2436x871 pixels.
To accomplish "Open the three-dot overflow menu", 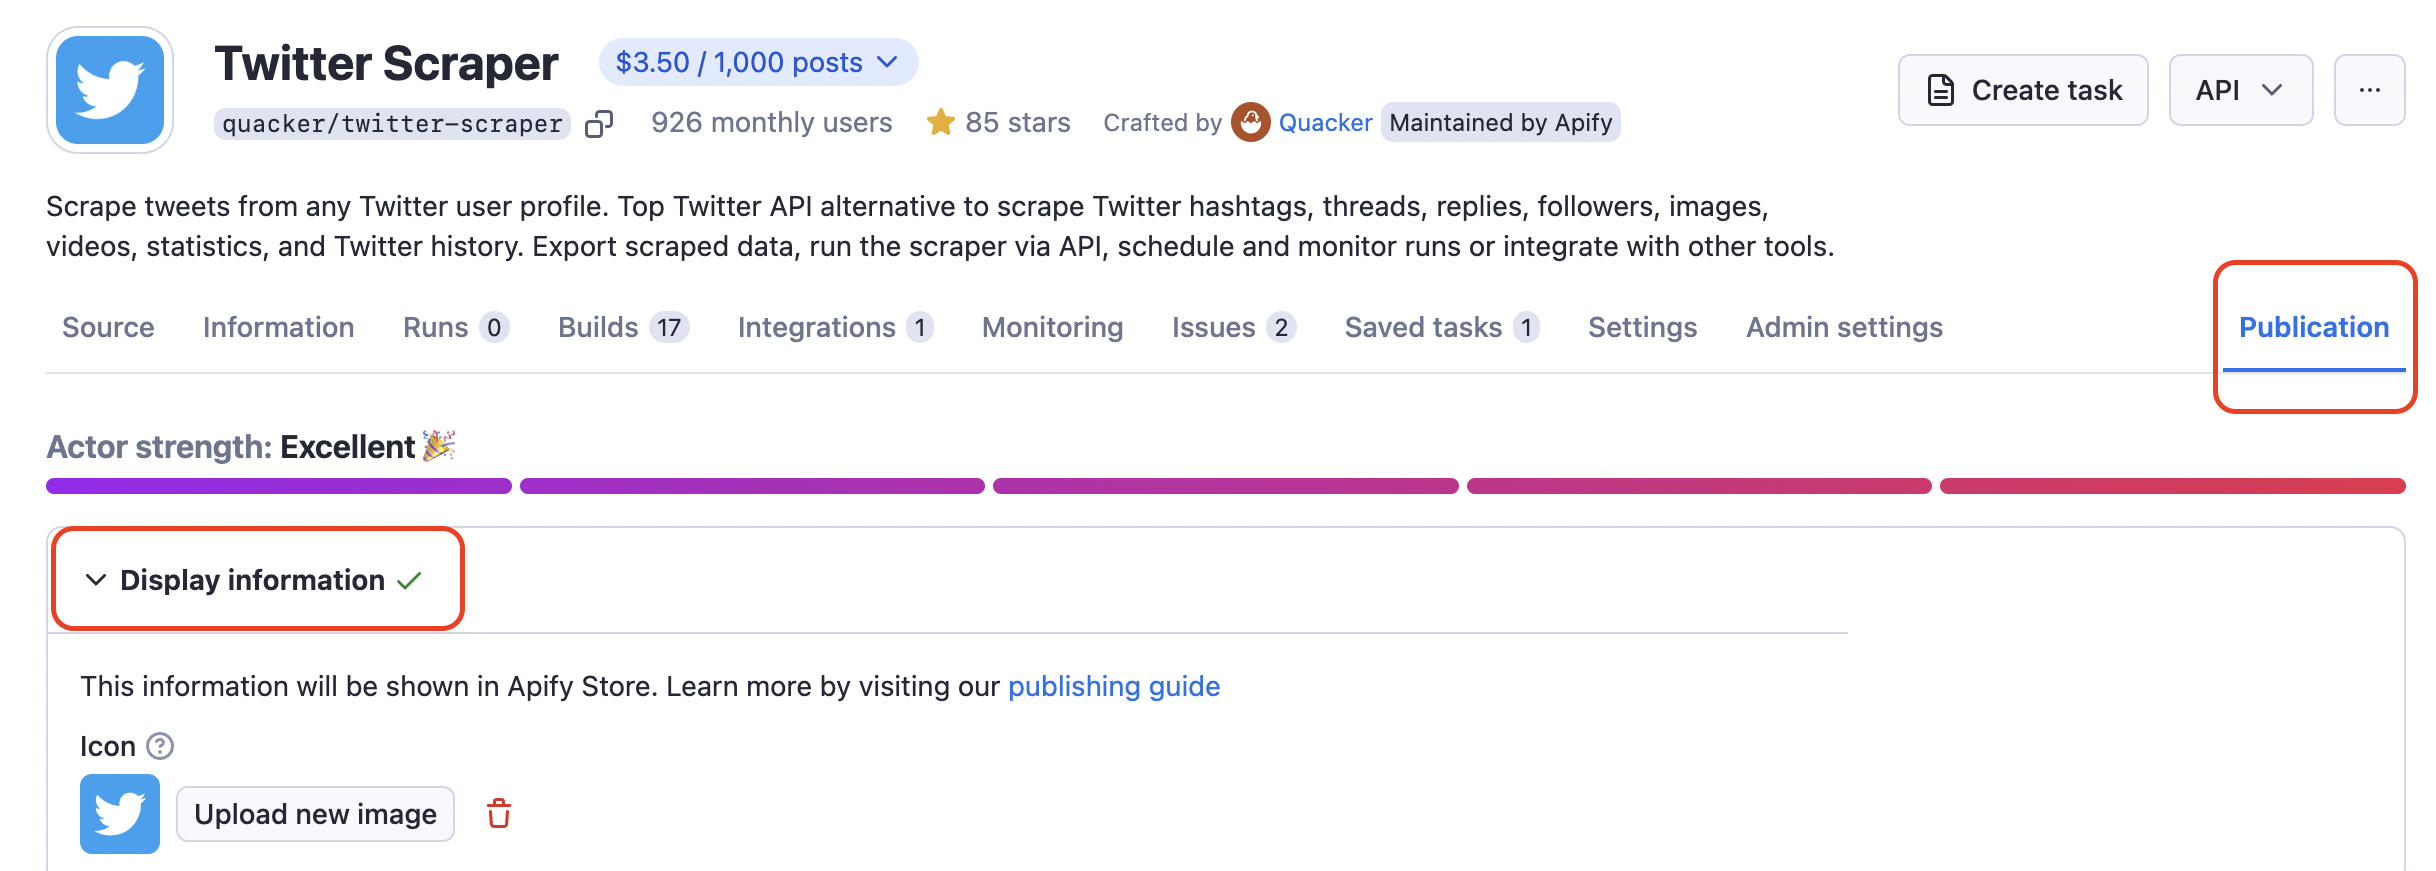I will coord(2369,89).
